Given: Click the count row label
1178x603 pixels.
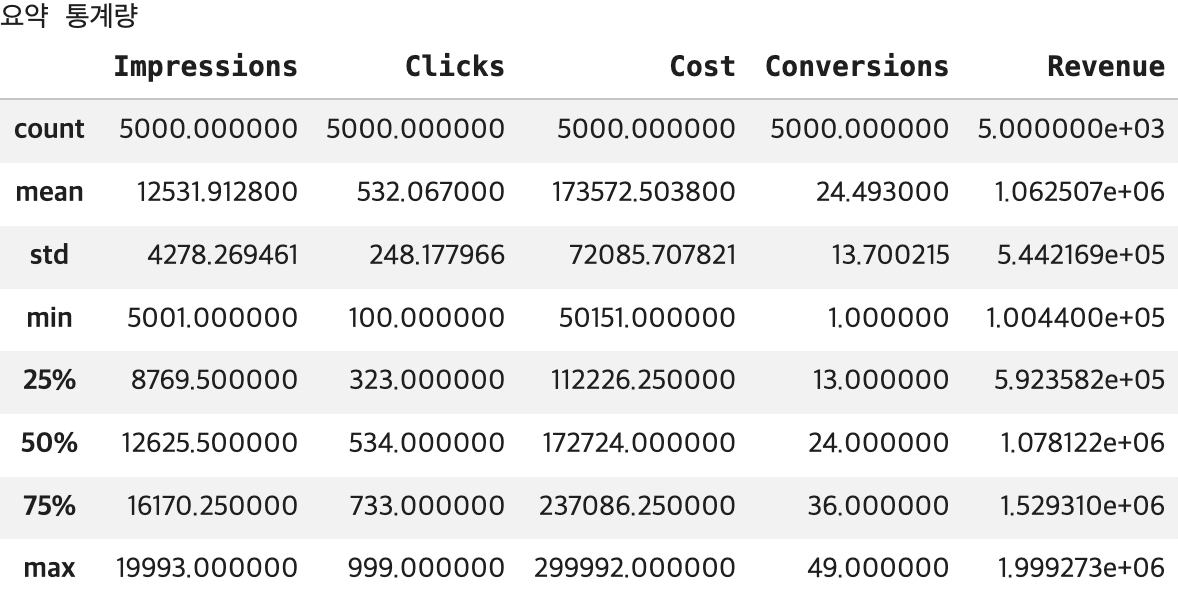Looking at the screenshot, I should coord(50,129).
